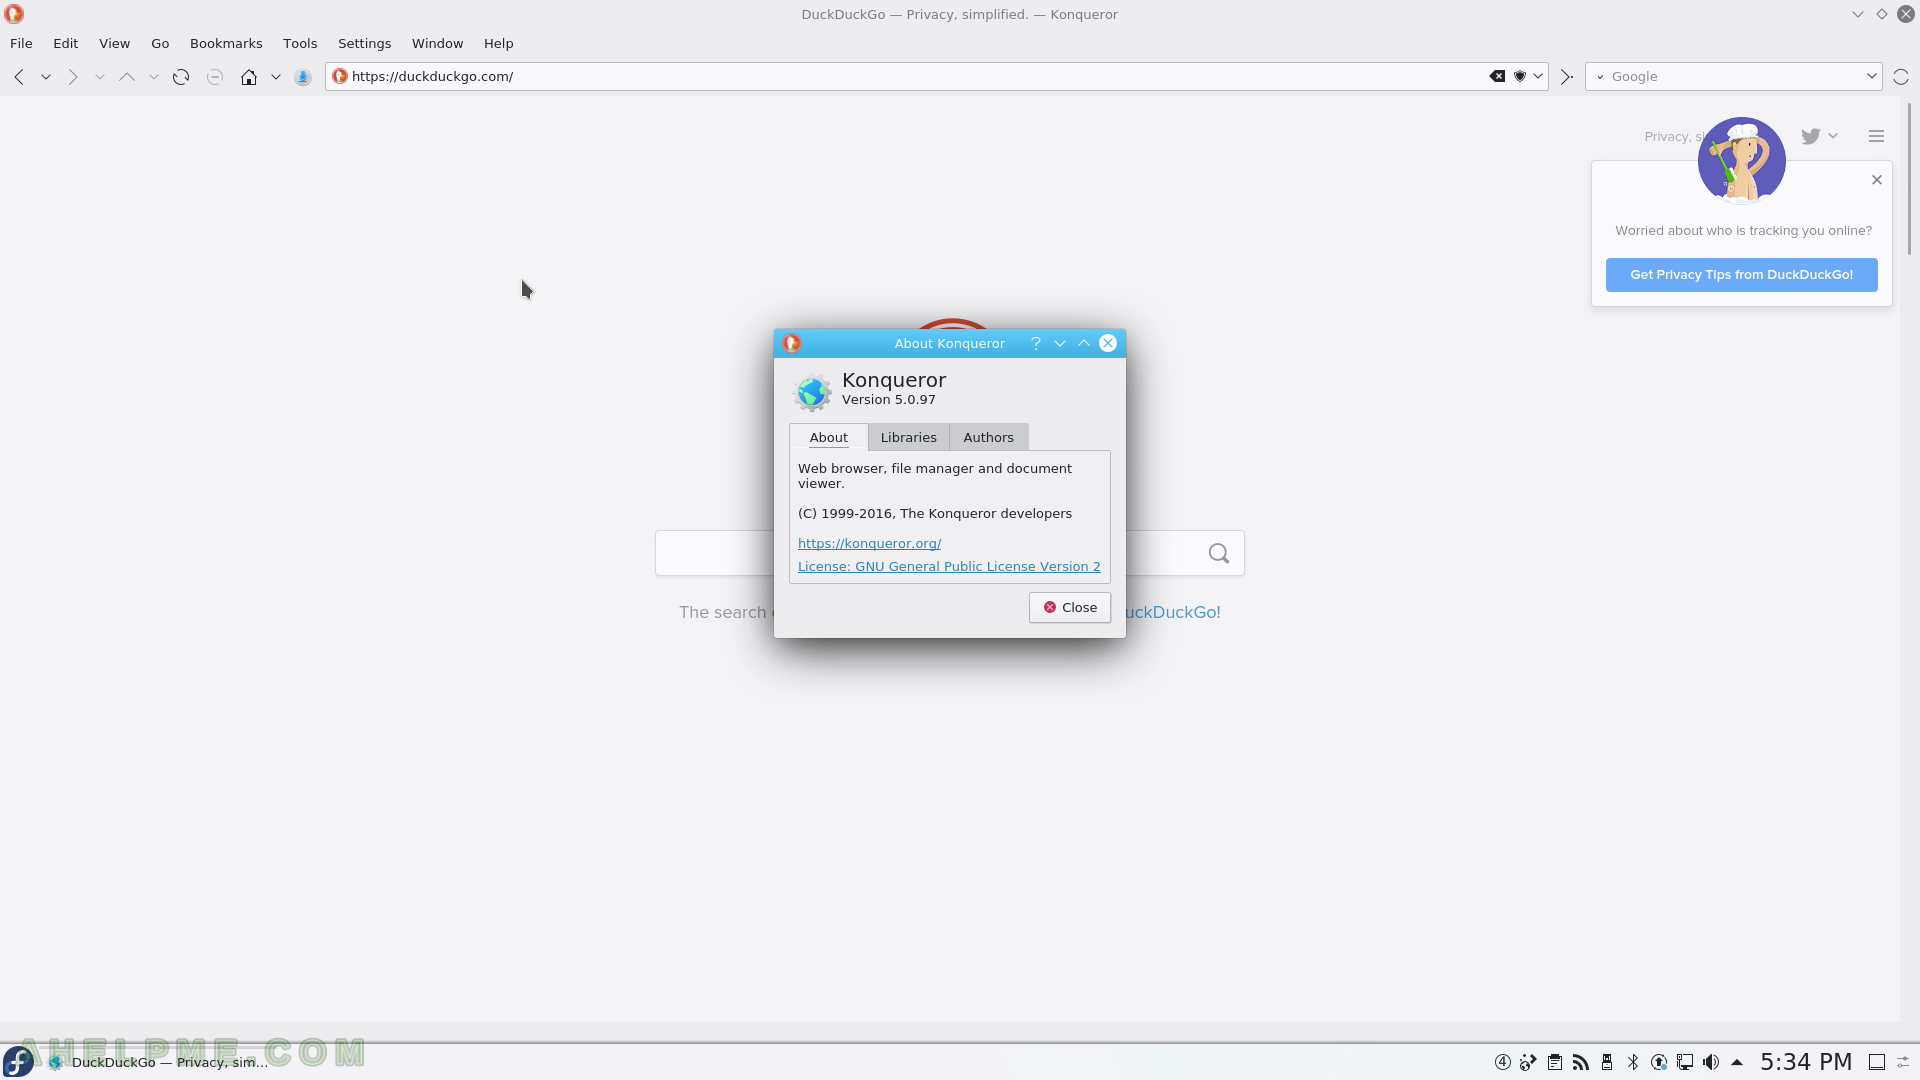Open the search engine selector chevron
This screenshot has width=1920, height=1080.
[x=1600, y=77]
